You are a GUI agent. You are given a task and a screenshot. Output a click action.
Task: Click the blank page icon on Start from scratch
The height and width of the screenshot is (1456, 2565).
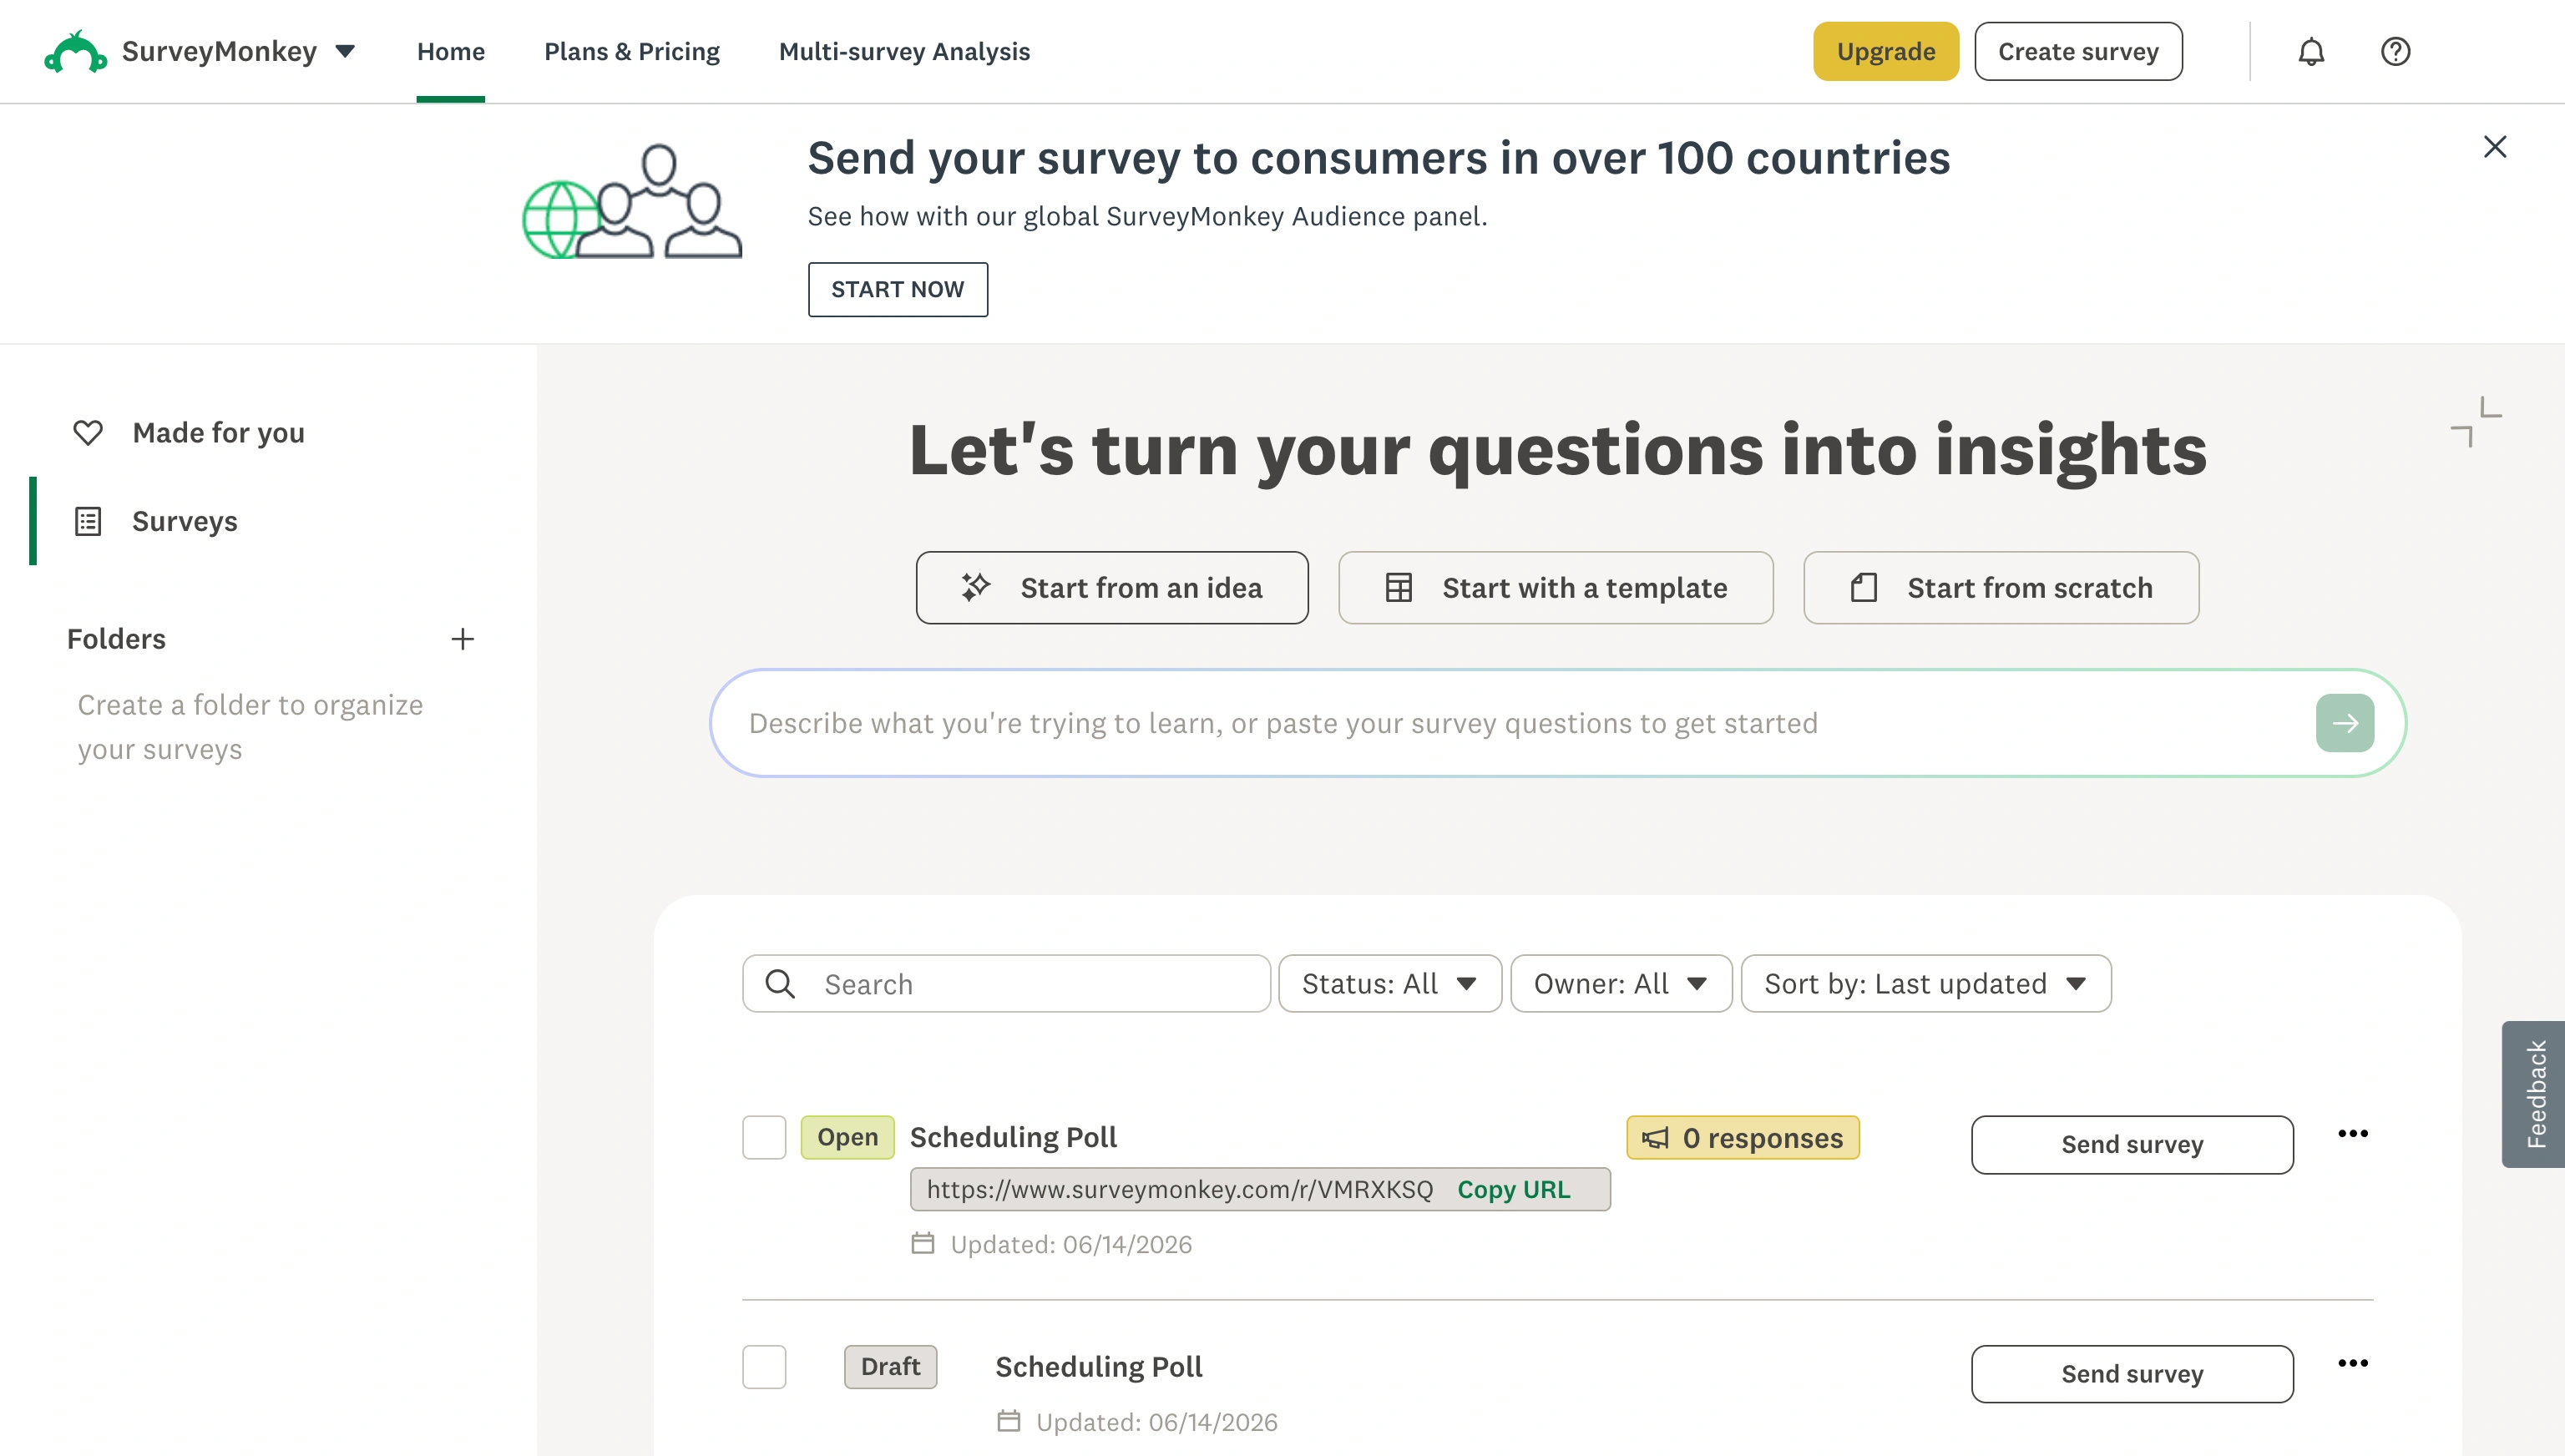1864,588
